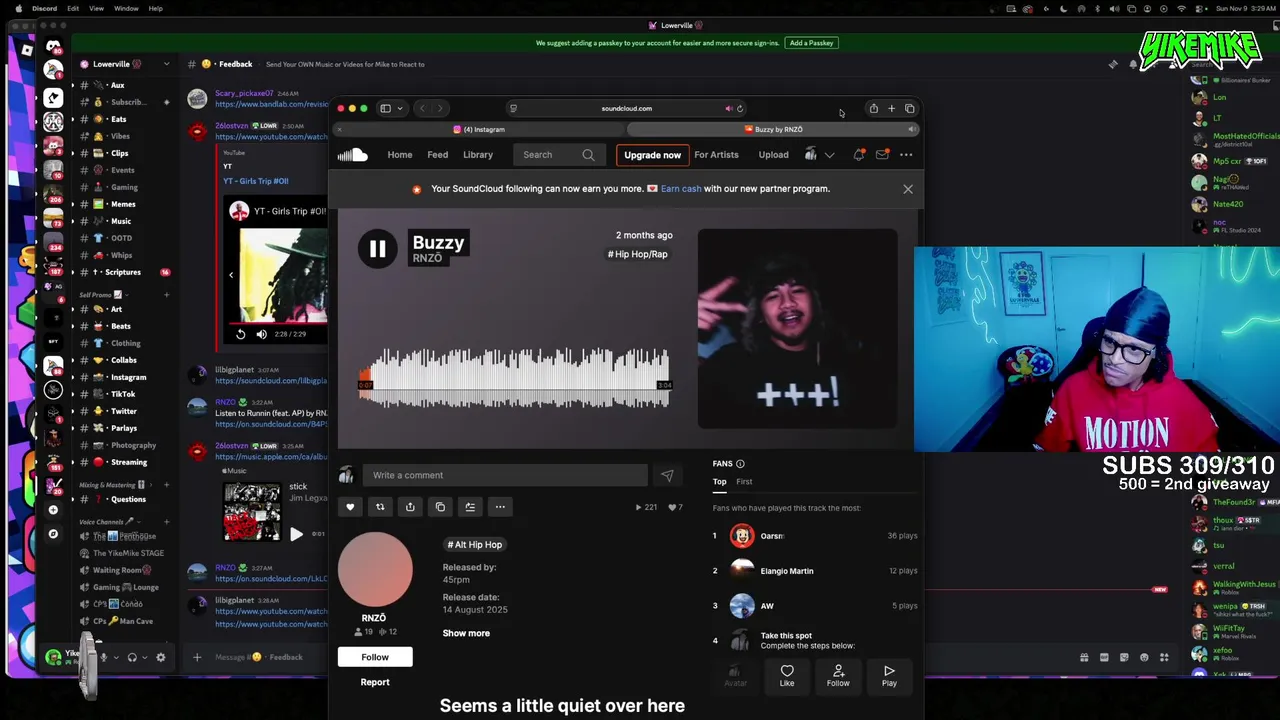Screen dimensions: 1280x720
Task: Click the Upgrade now button
Action: (652, 155)
